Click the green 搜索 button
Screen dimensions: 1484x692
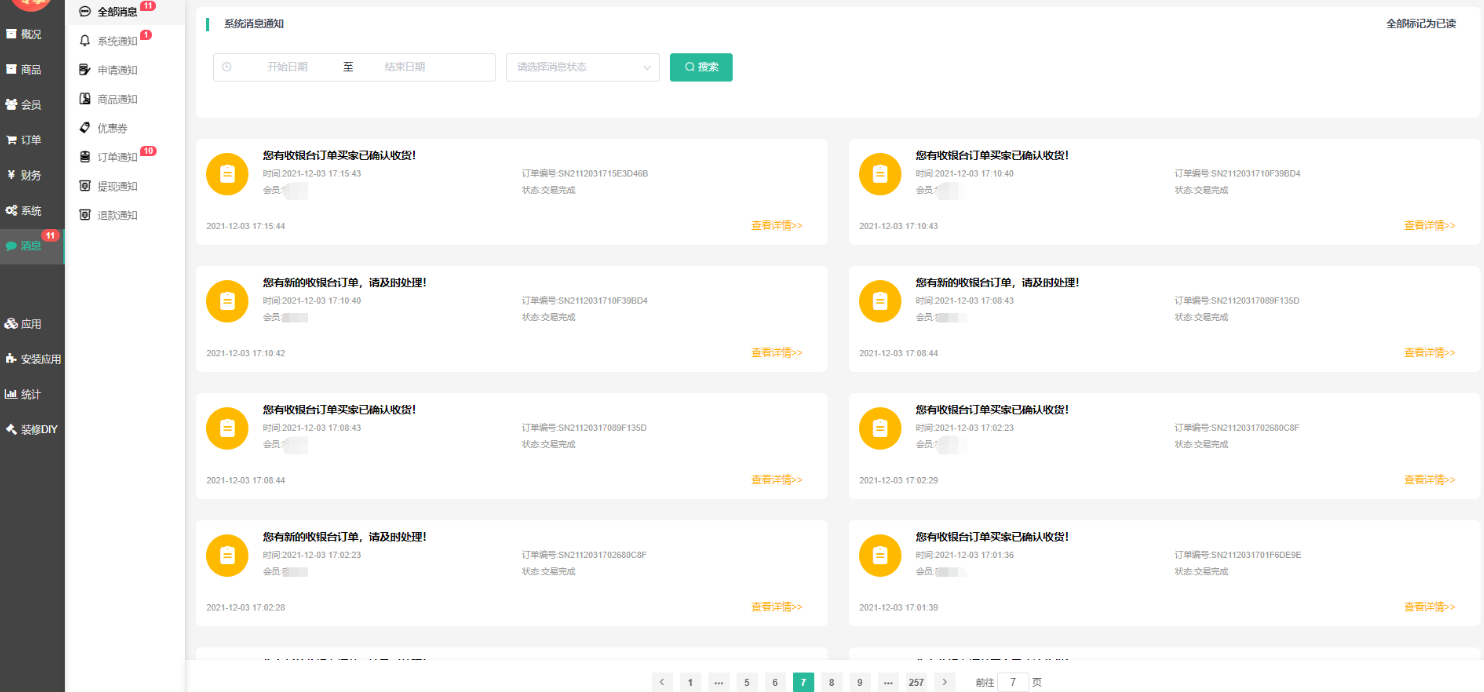pyautogui.click(x=701, y=67)
